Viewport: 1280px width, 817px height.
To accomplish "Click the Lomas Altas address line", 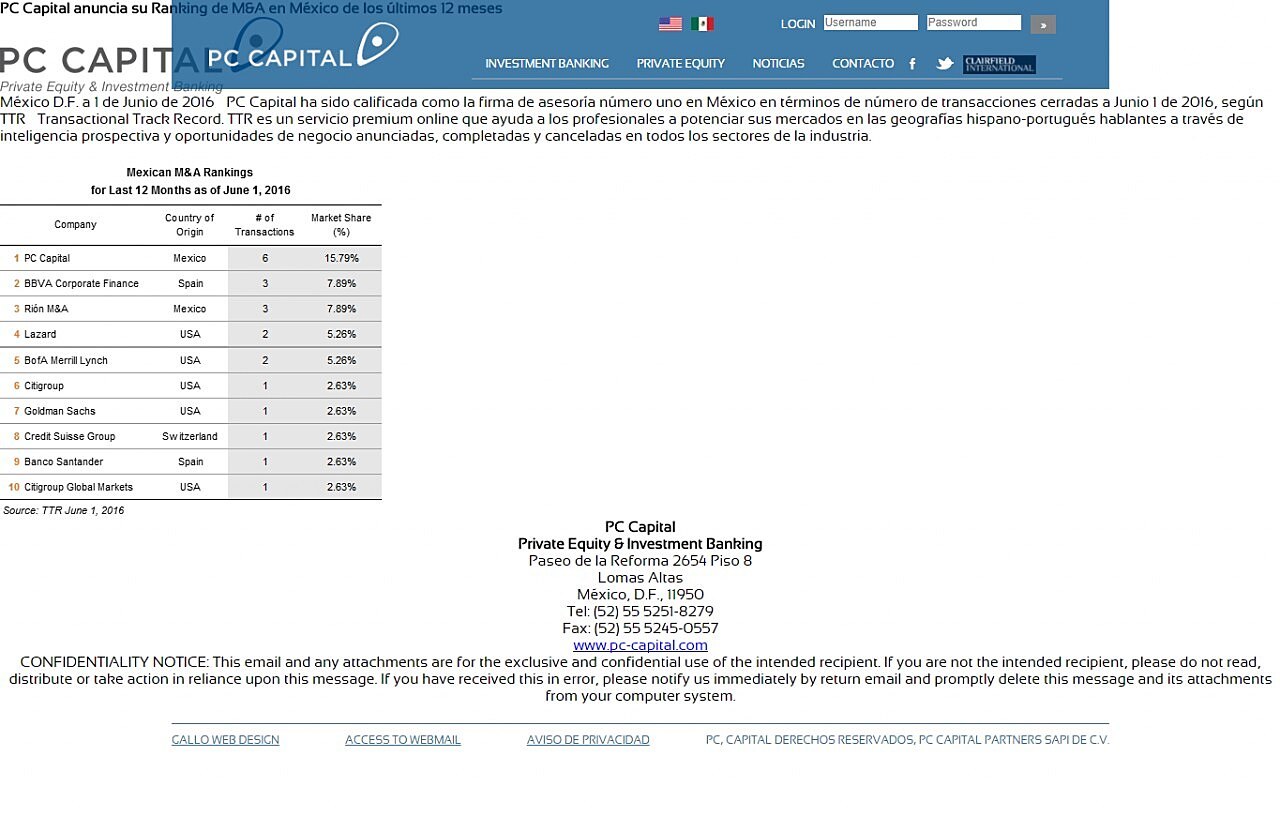I will (640, 578).
